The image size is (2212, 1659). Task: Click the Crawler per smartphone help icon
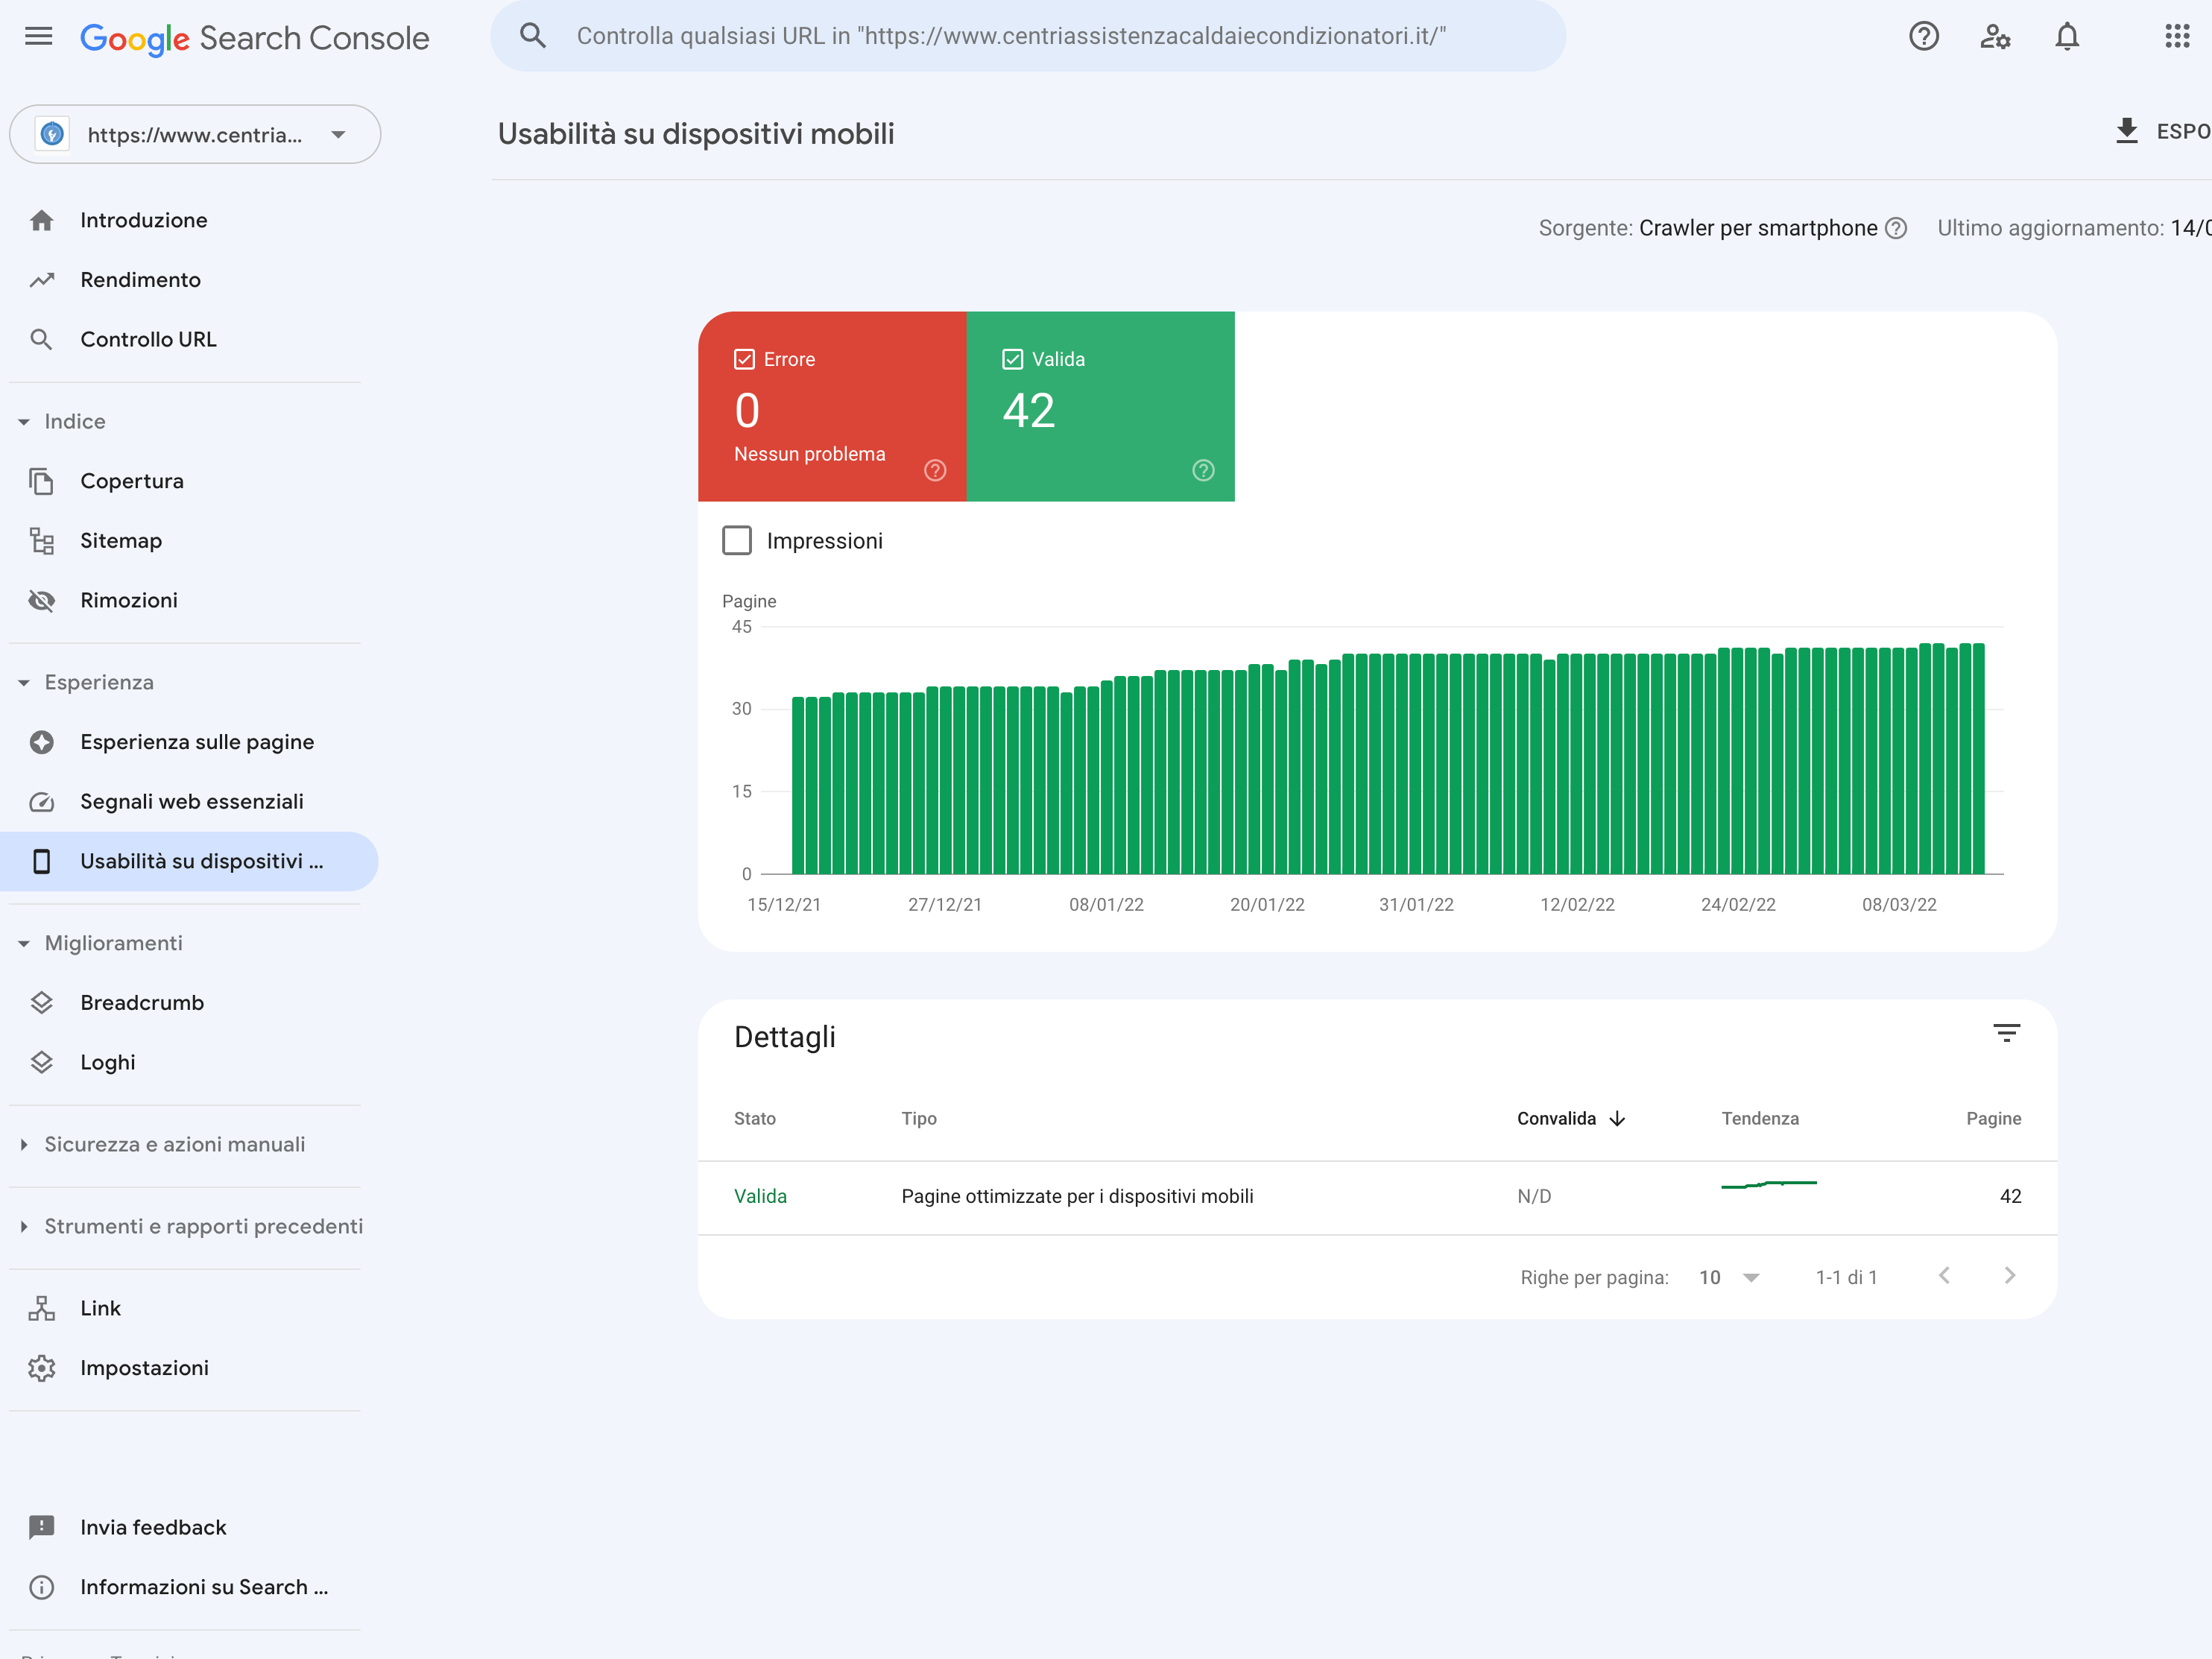click(x=1896, y=228)
